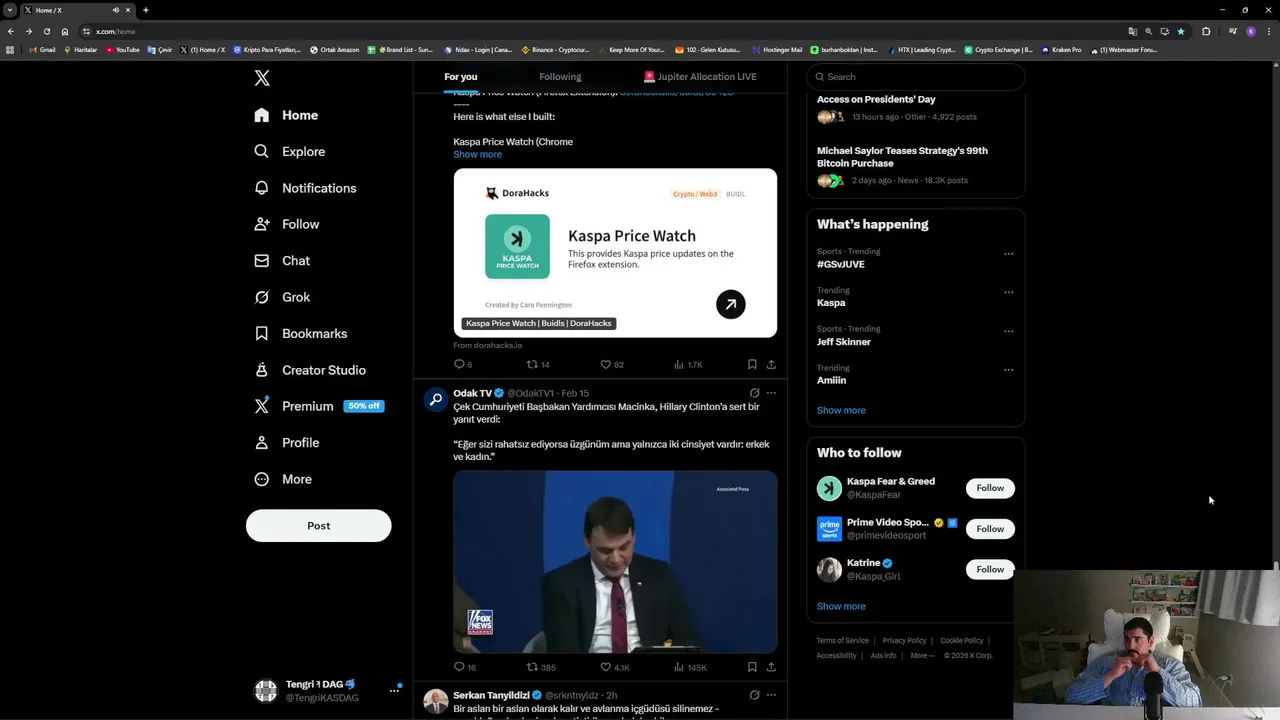Open more options on Odak TV tweet
Screen dimensions: 1280x720
point(771,393)
